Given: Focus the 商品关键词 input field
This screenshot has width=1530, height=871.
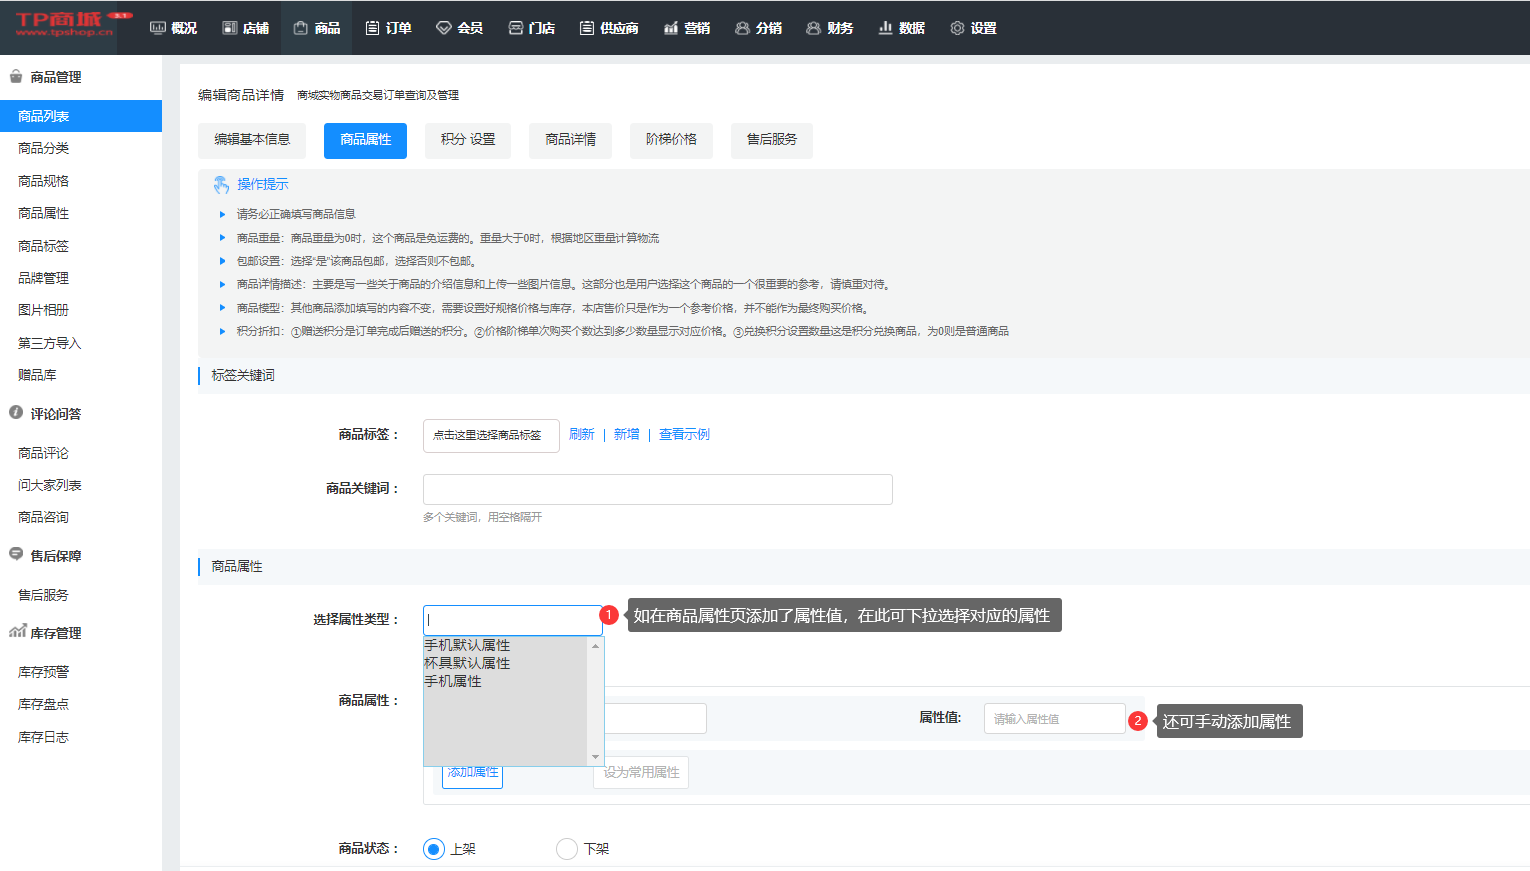Looking at the screenshot, I should tap(657, 489).
